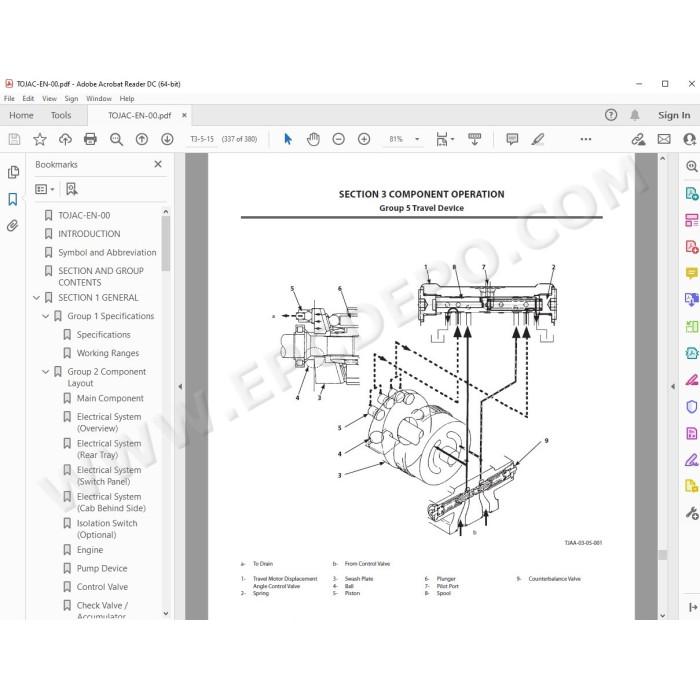Go to the Main Component bookmark
The image size is (700, 700).
click(x=110, y=398)
